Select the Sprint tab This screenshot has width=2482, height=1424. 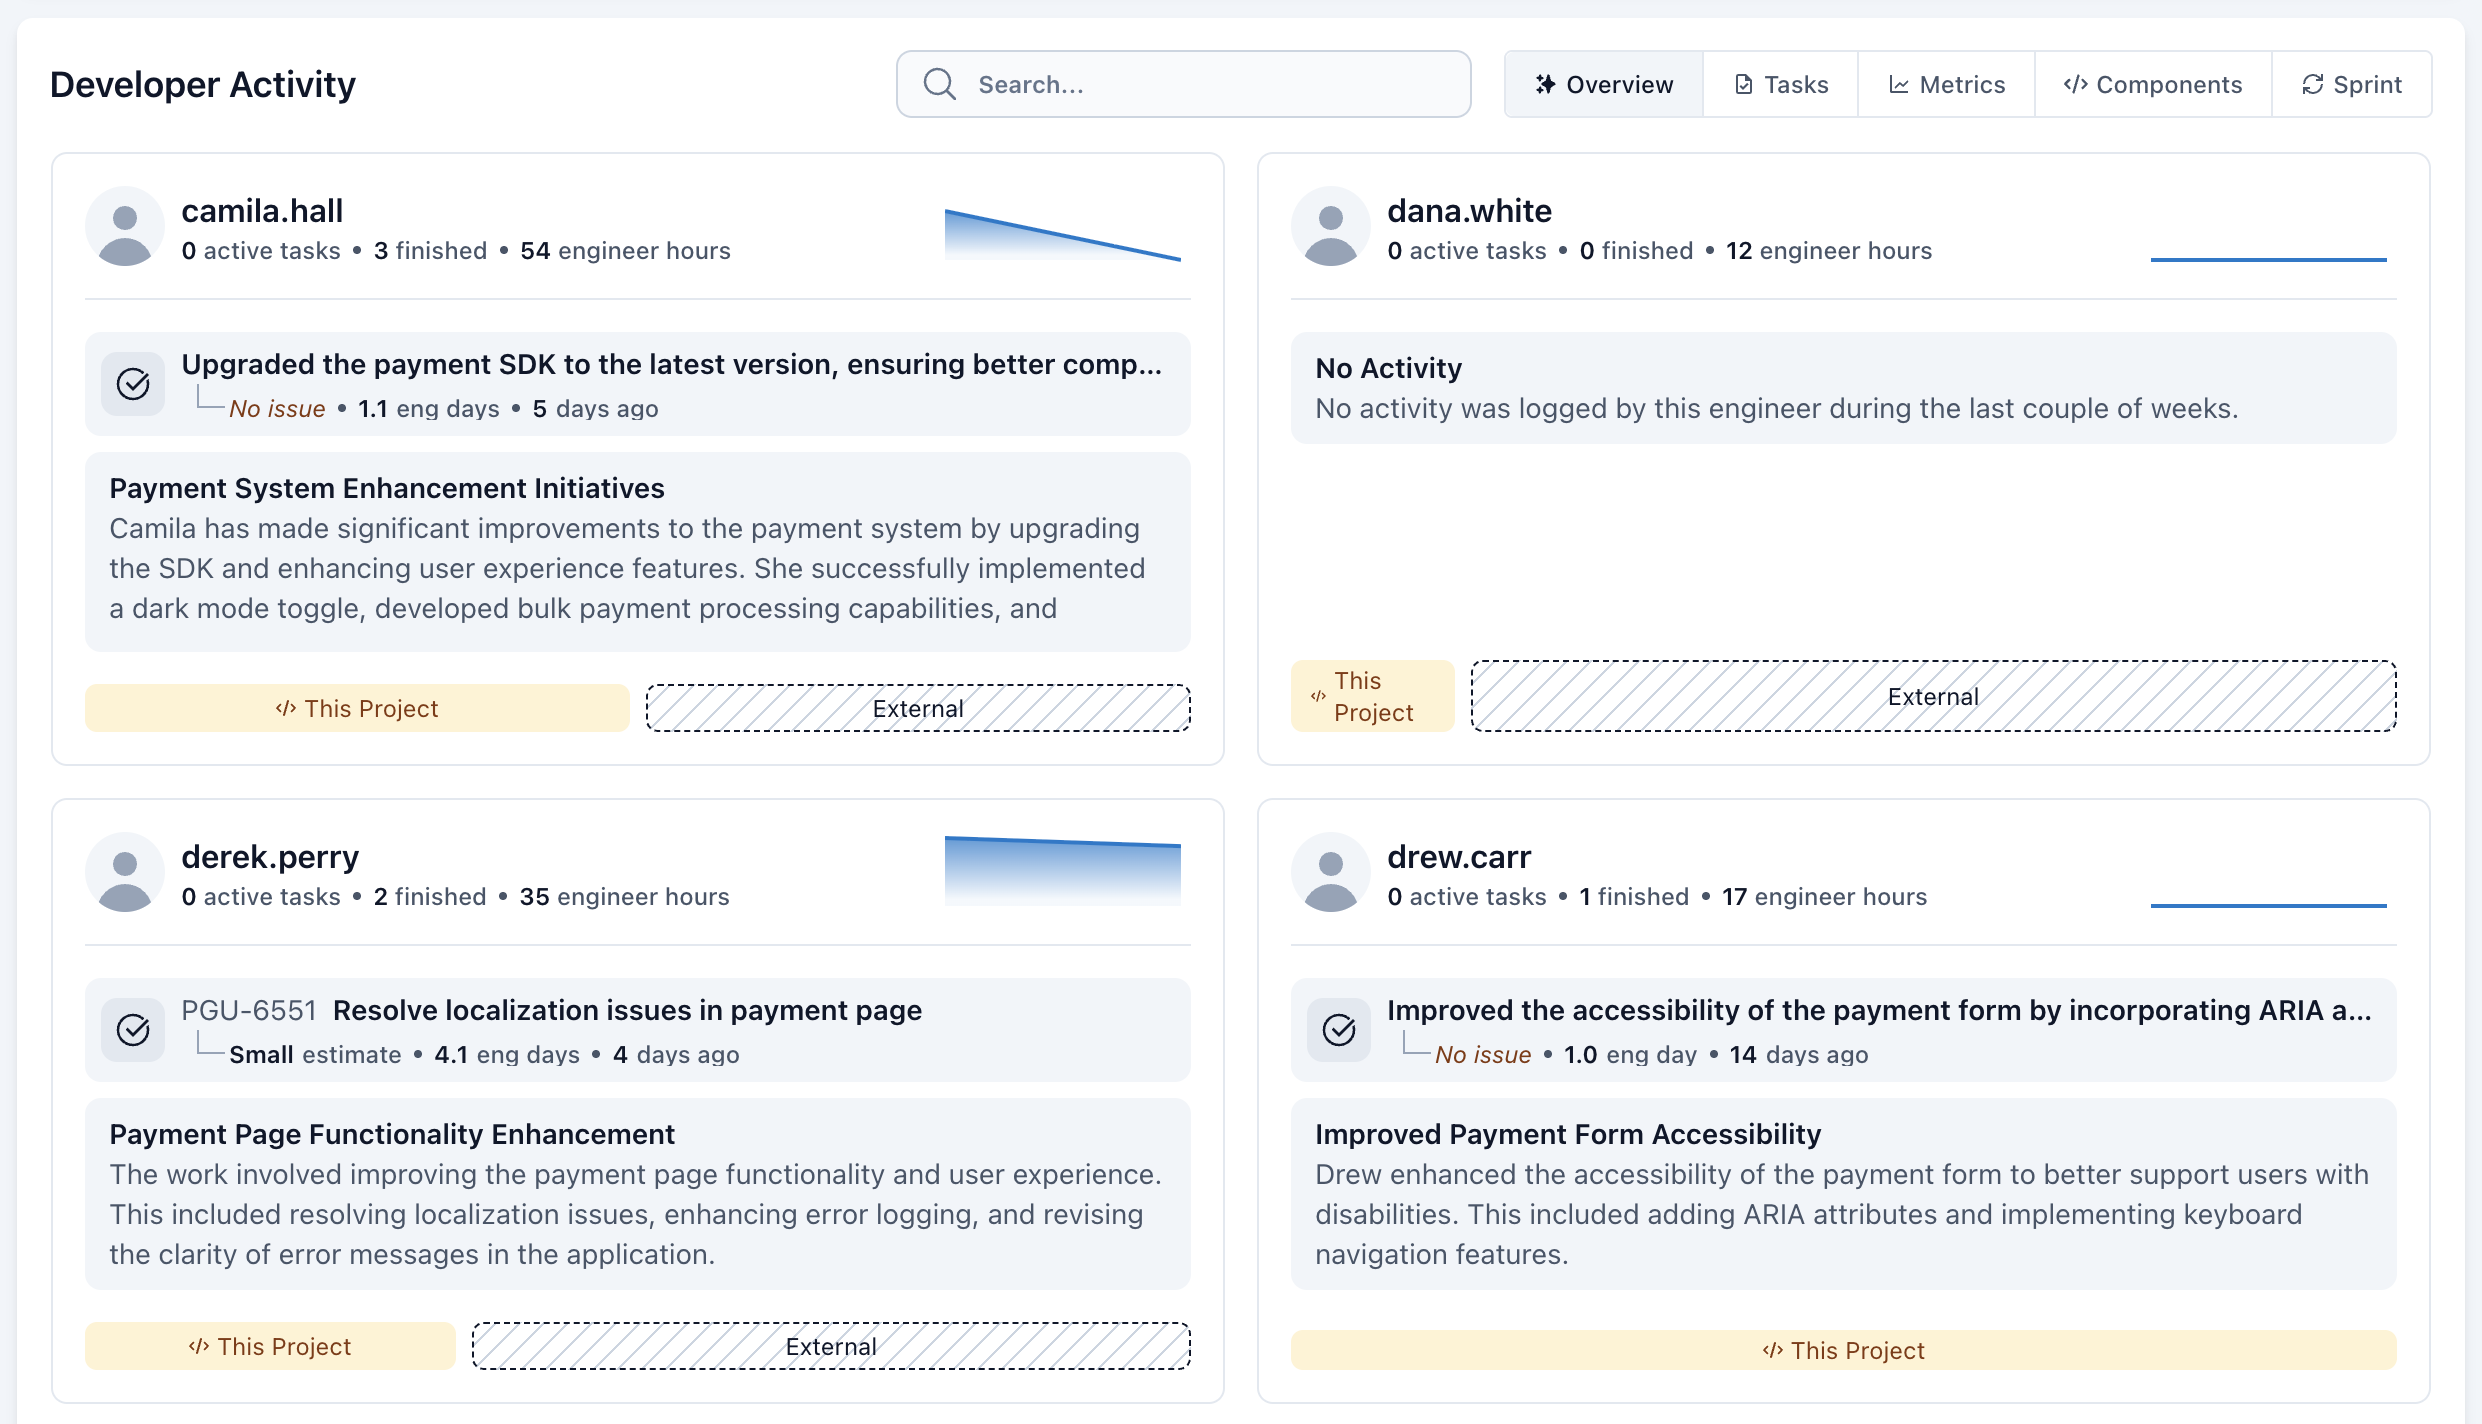coord(2351,85)
